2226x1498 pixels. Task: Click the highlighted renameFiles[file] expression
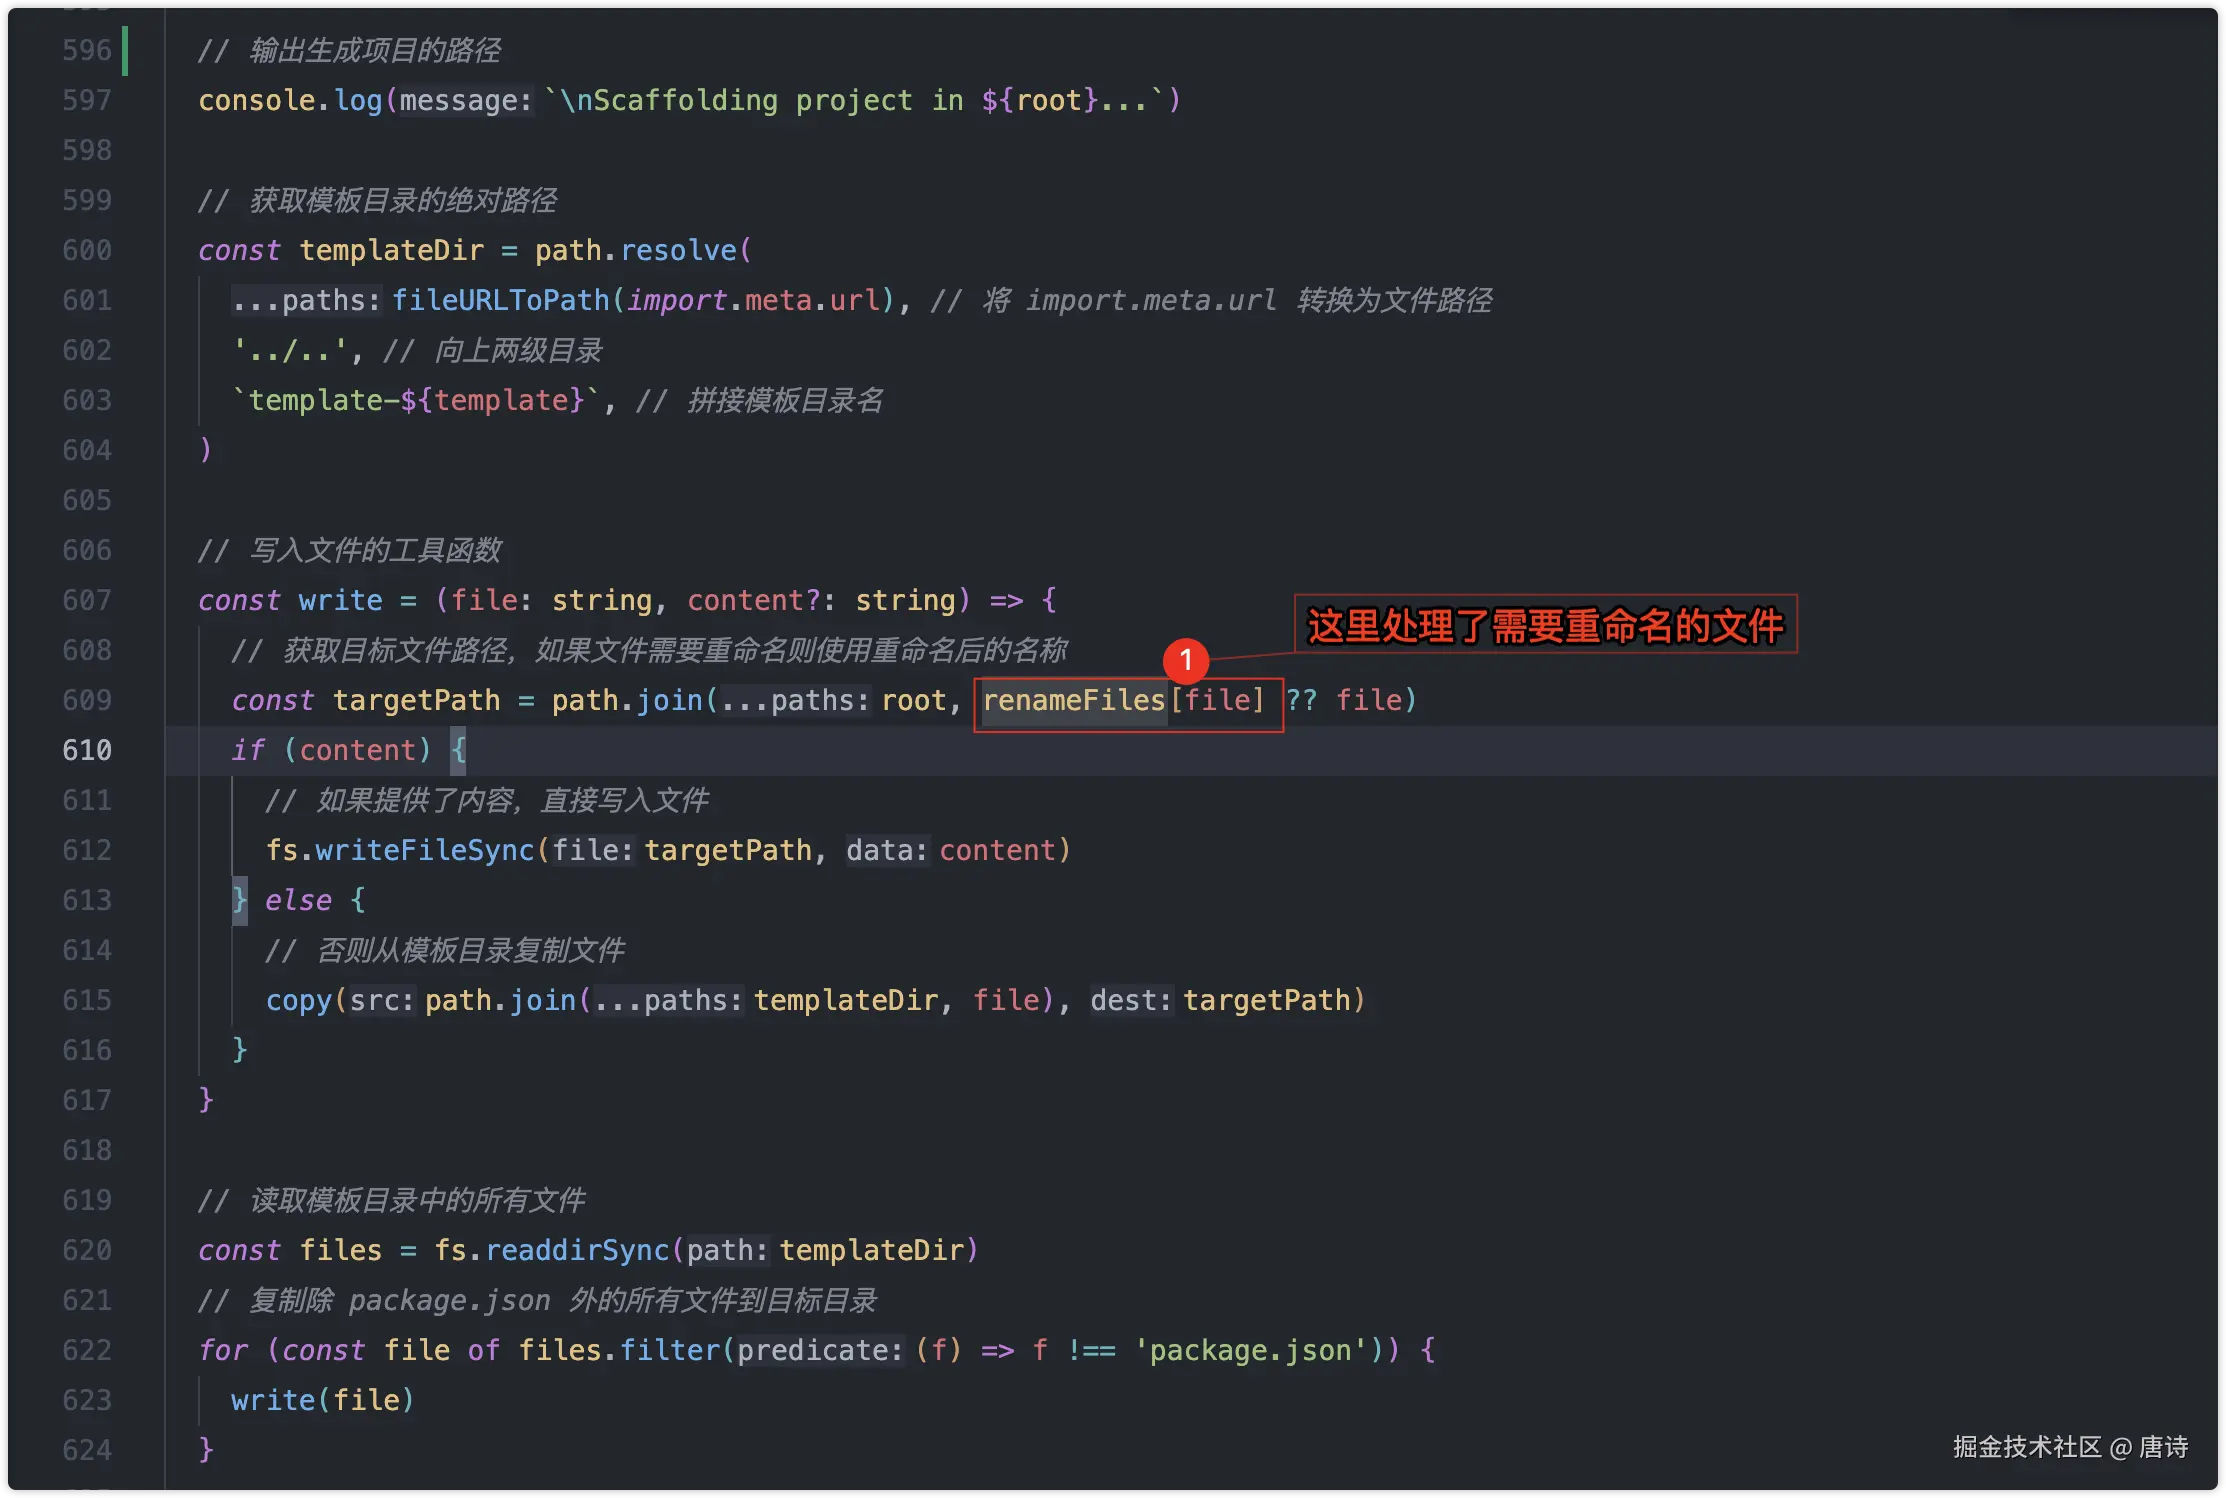tap(1126, 701)
